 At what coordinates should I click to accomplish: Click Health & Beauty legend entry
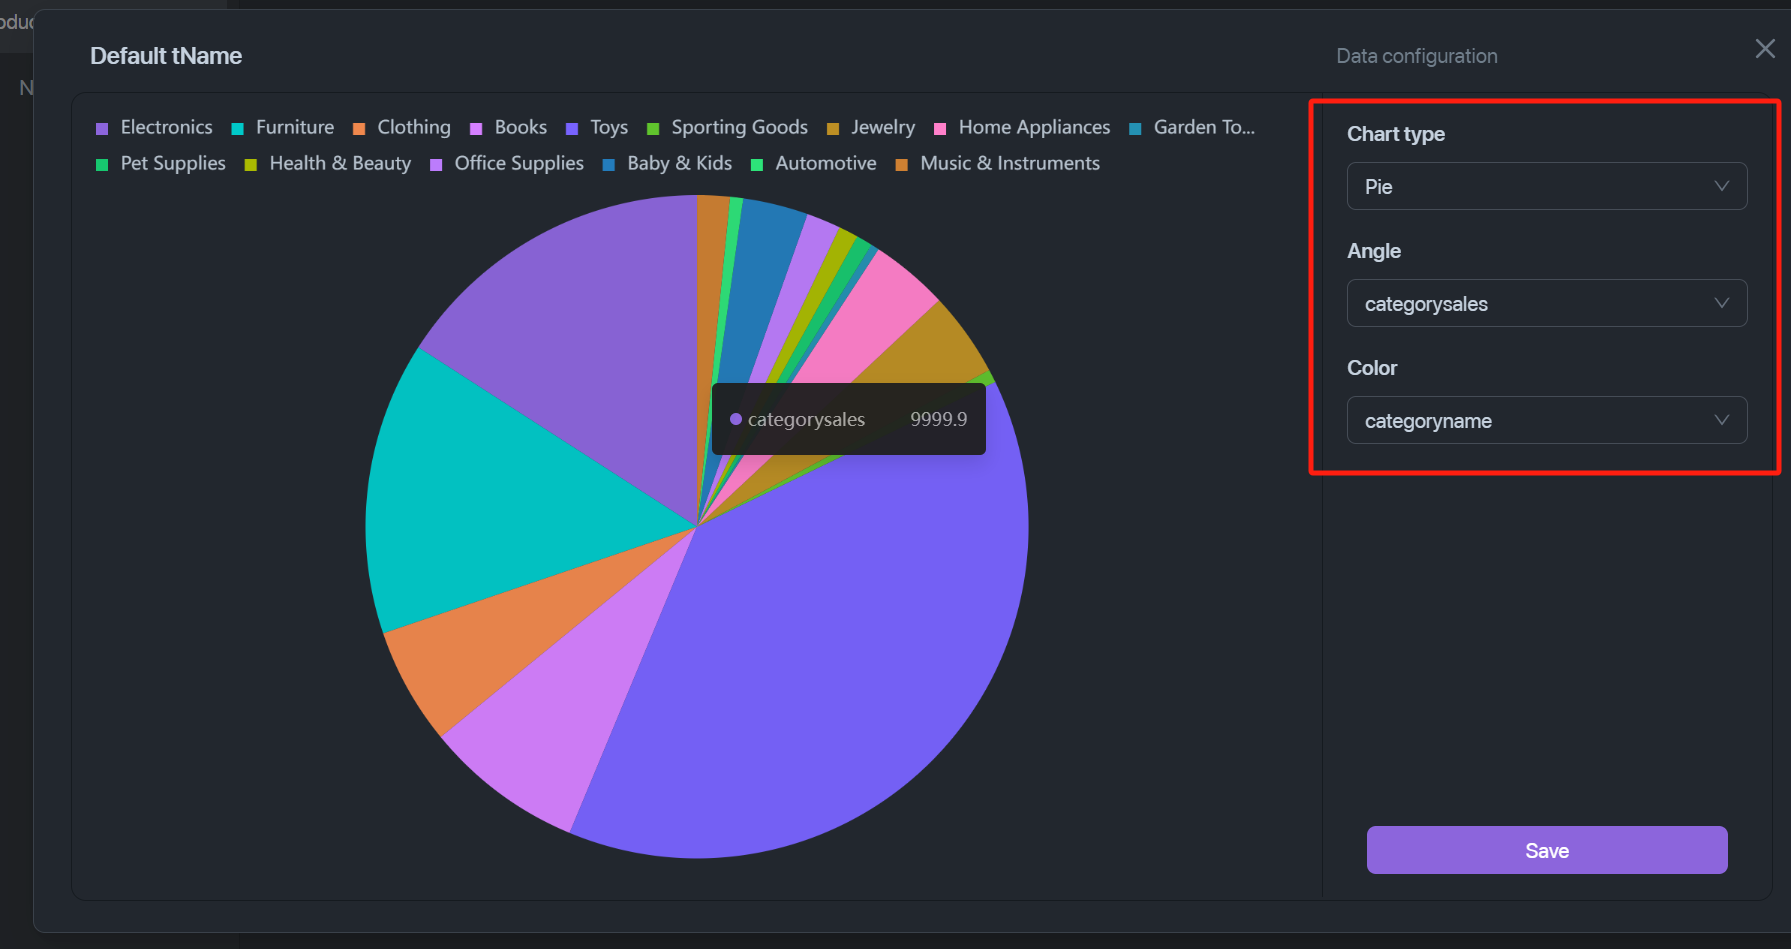(x=339, y=164)
